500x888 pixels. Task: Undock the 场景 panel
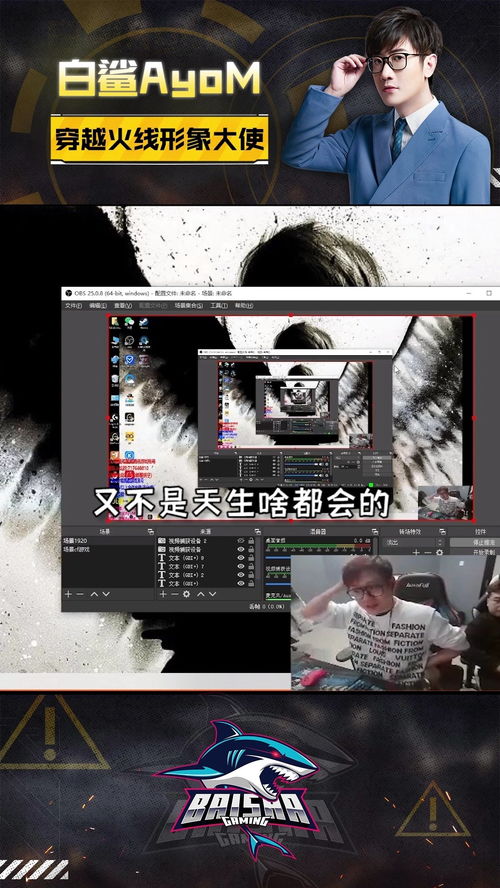150,532
